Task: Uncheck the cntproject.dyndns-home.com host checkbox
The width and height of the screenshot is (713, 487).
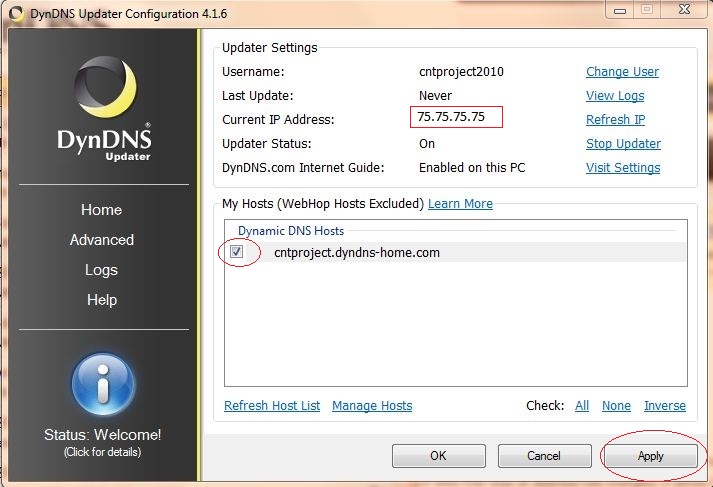Action: [x=236, y=251]
